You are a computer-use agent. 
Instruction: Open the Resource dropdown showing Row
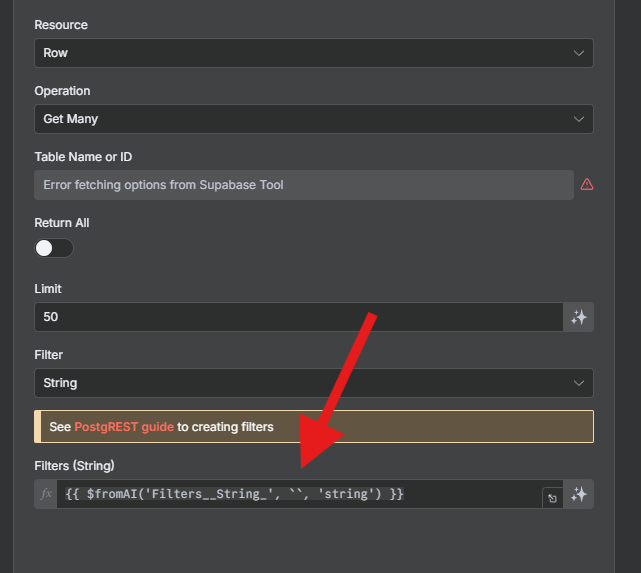[314, 53]
